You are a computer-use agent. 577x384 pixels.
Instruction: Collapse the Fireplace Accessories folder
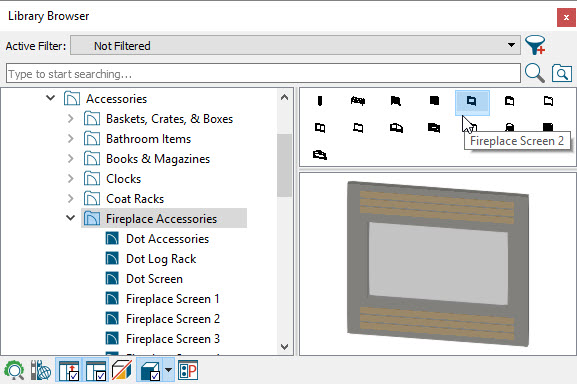[70, 218]
